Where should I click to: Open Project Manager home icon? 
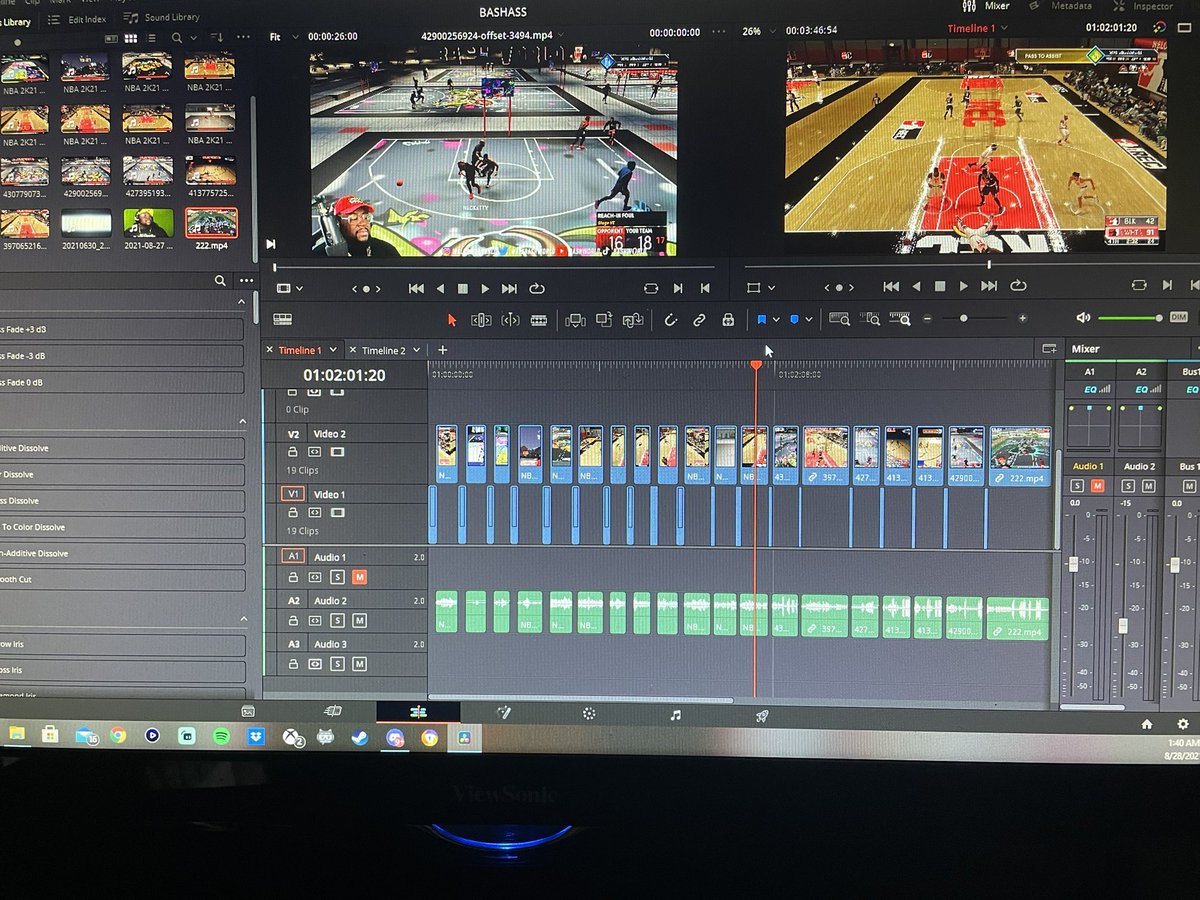point(1147,724)
